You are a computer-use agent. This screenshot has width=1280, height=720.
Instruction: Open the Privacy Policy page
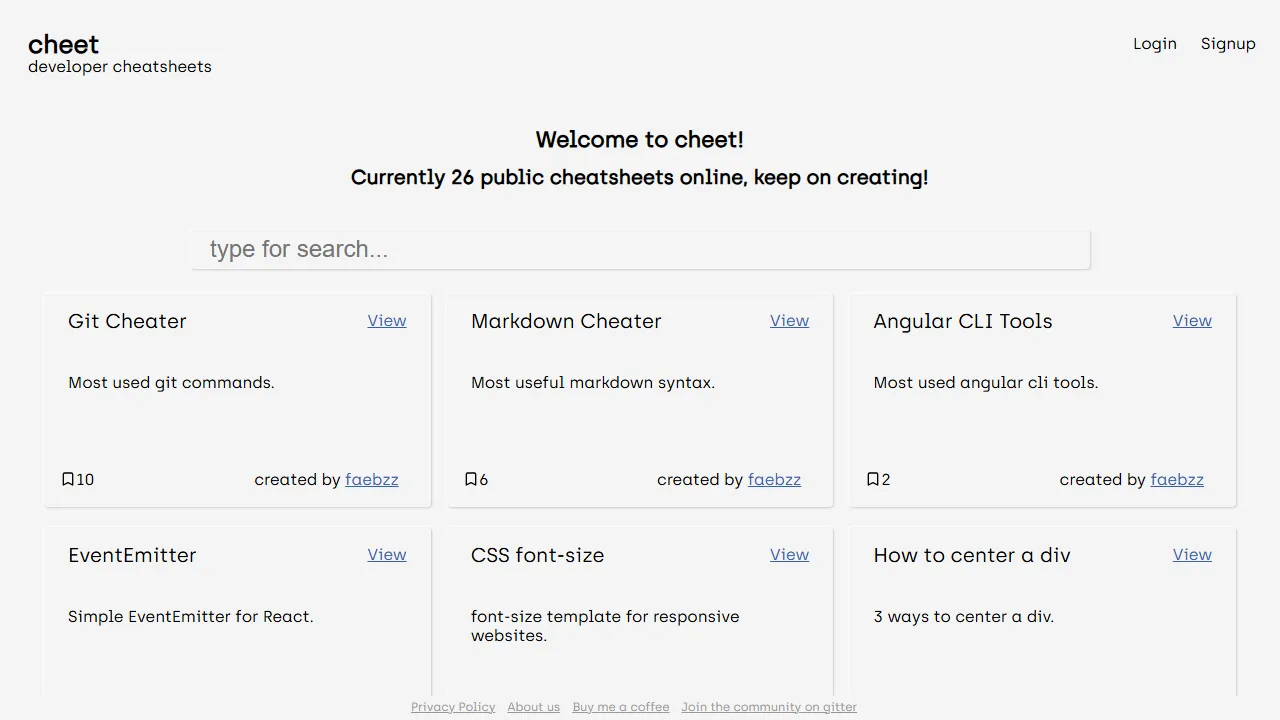453,706
